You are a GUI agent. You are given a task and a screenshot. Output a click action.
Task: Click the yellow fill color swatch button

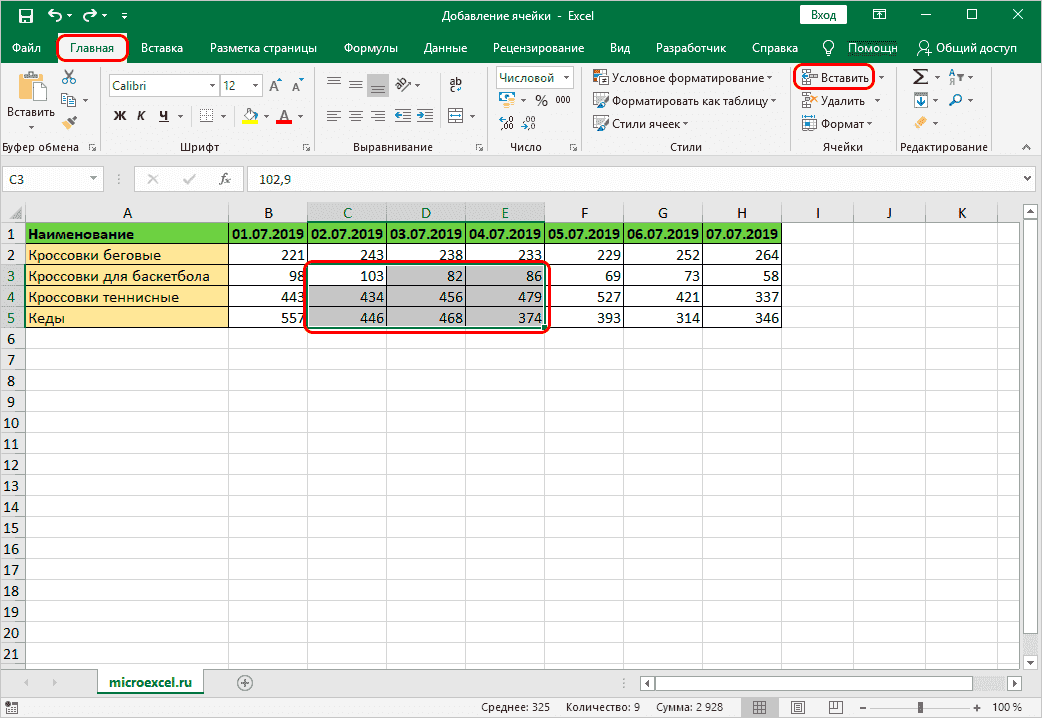click(251, 116)
